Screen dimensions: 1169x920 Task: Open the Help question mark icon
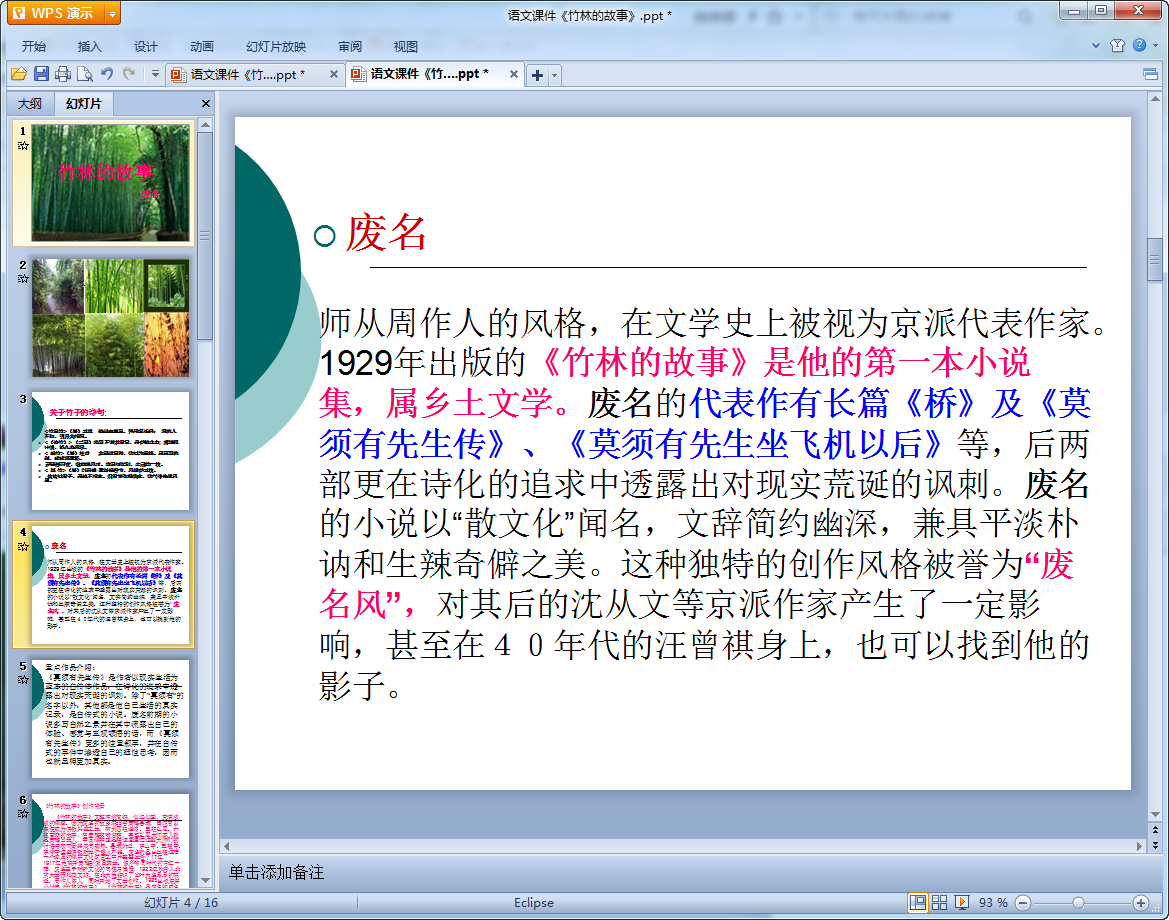pyautogui.click(x=1140, y=45)
